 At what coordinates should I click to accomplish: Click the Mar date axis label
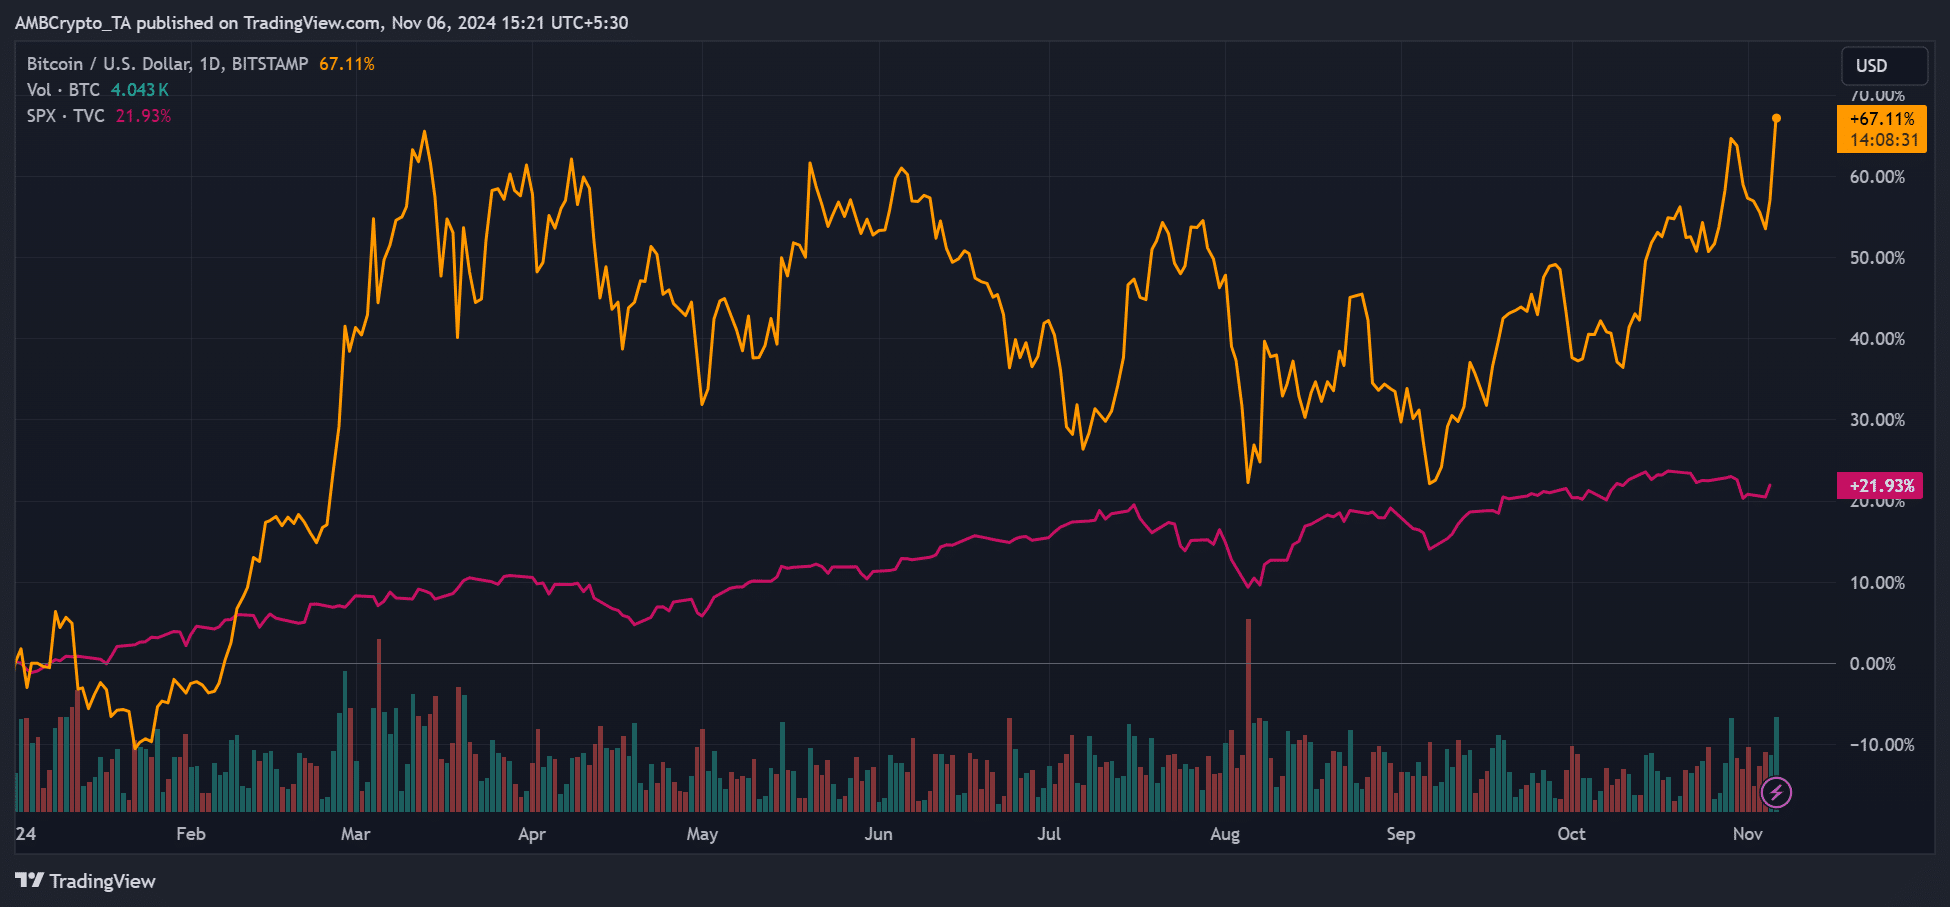click(356, 834)
